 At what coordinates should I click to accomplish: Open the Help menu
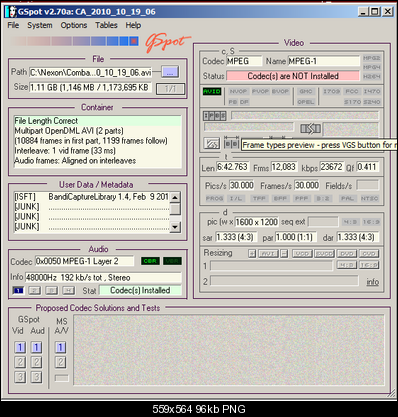tap(133, 25)
